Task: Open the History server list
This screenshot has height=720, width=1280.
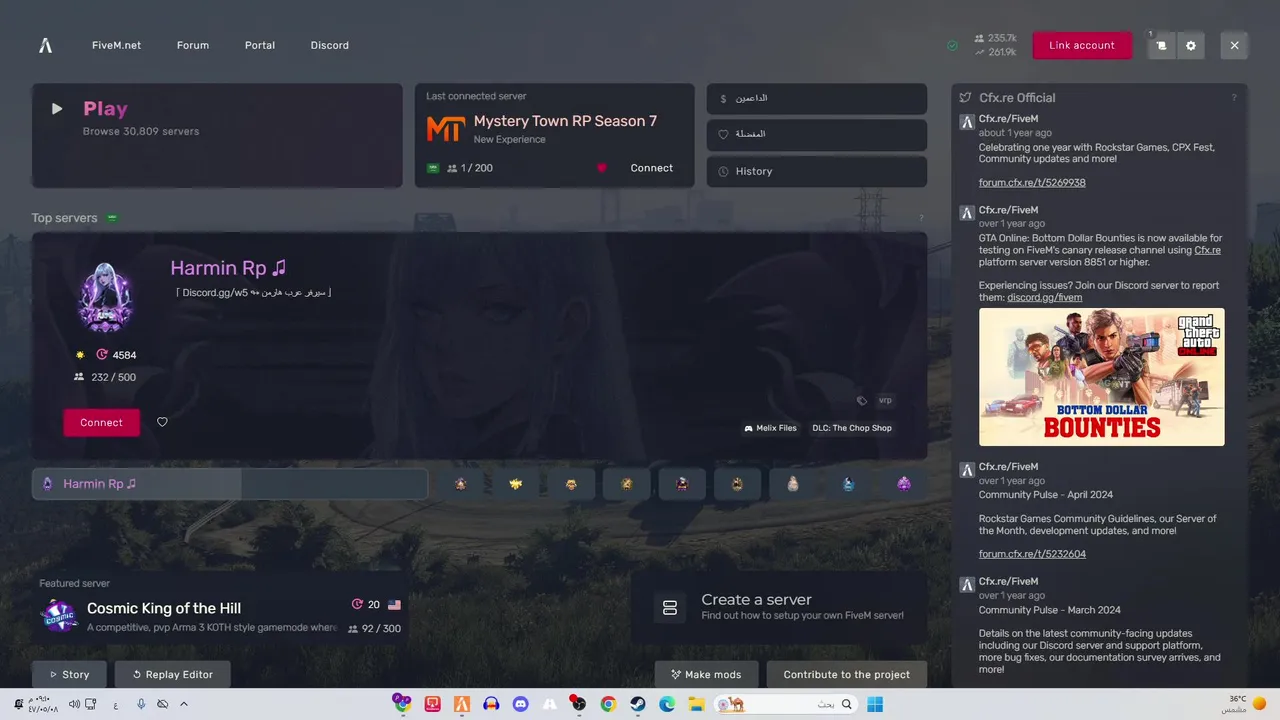Action: click(817, 171)
